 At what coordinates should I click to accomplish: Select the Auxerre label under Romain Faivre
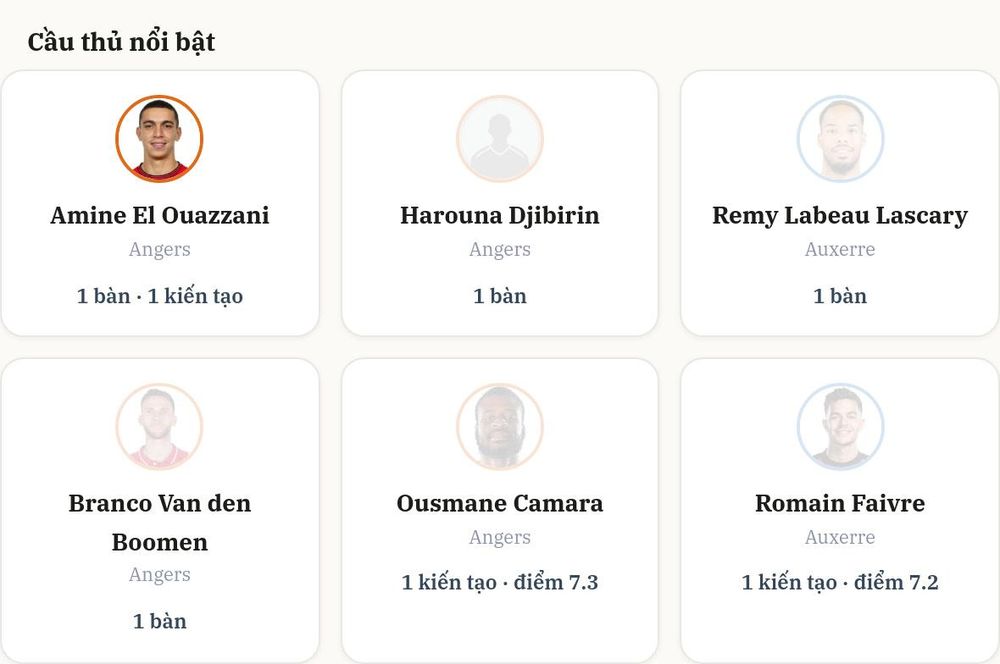click(x=840, y=537)
